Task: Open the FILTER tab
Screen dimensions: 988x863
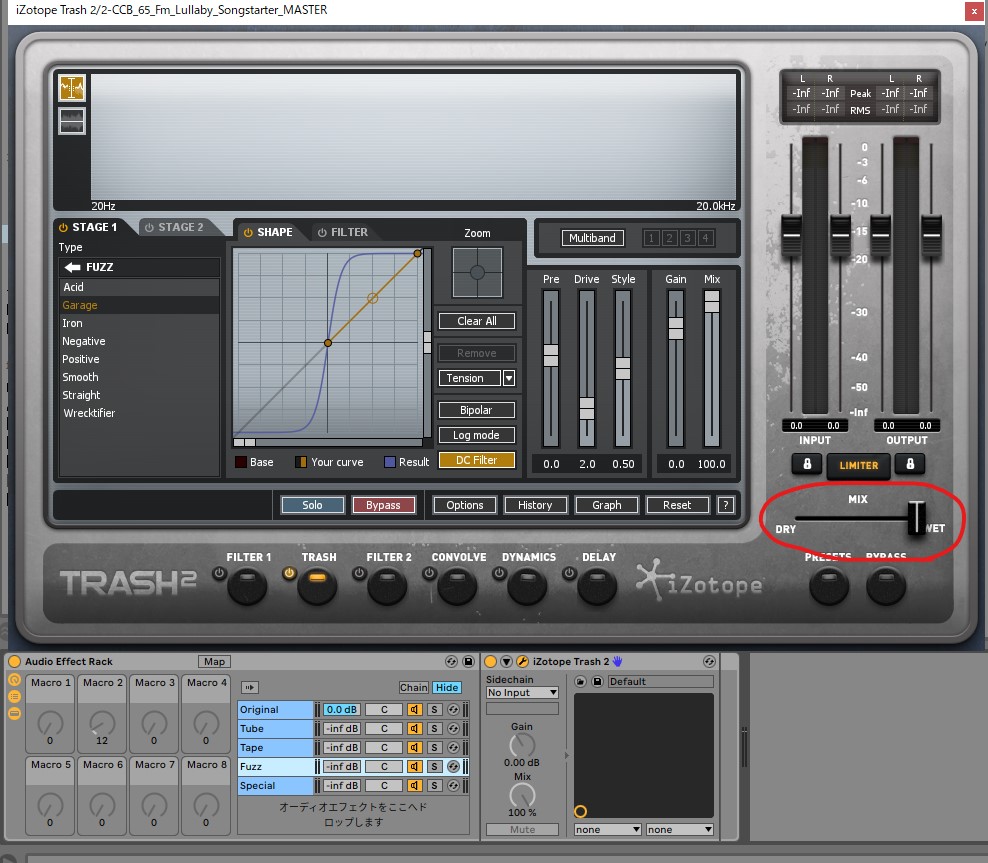Action: coord(349,232)
